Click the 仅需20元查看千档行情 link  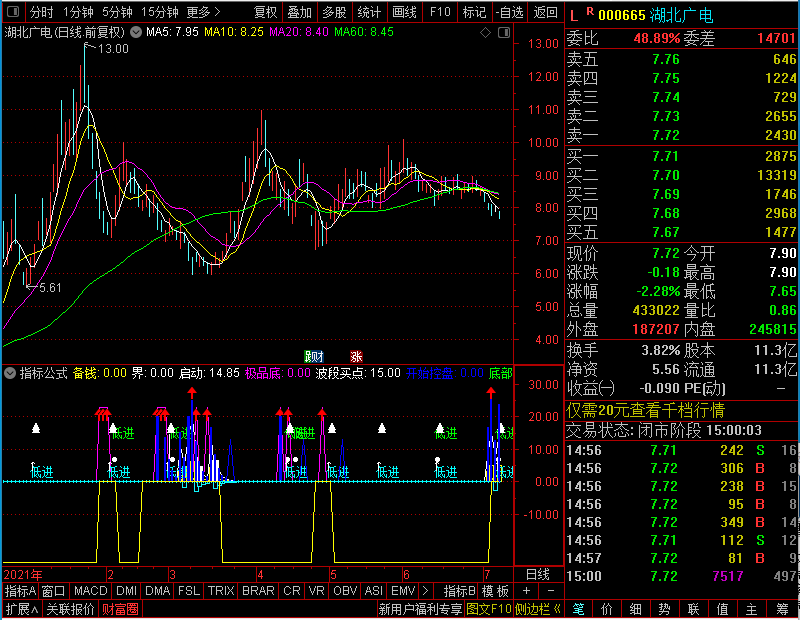(645, 410)
